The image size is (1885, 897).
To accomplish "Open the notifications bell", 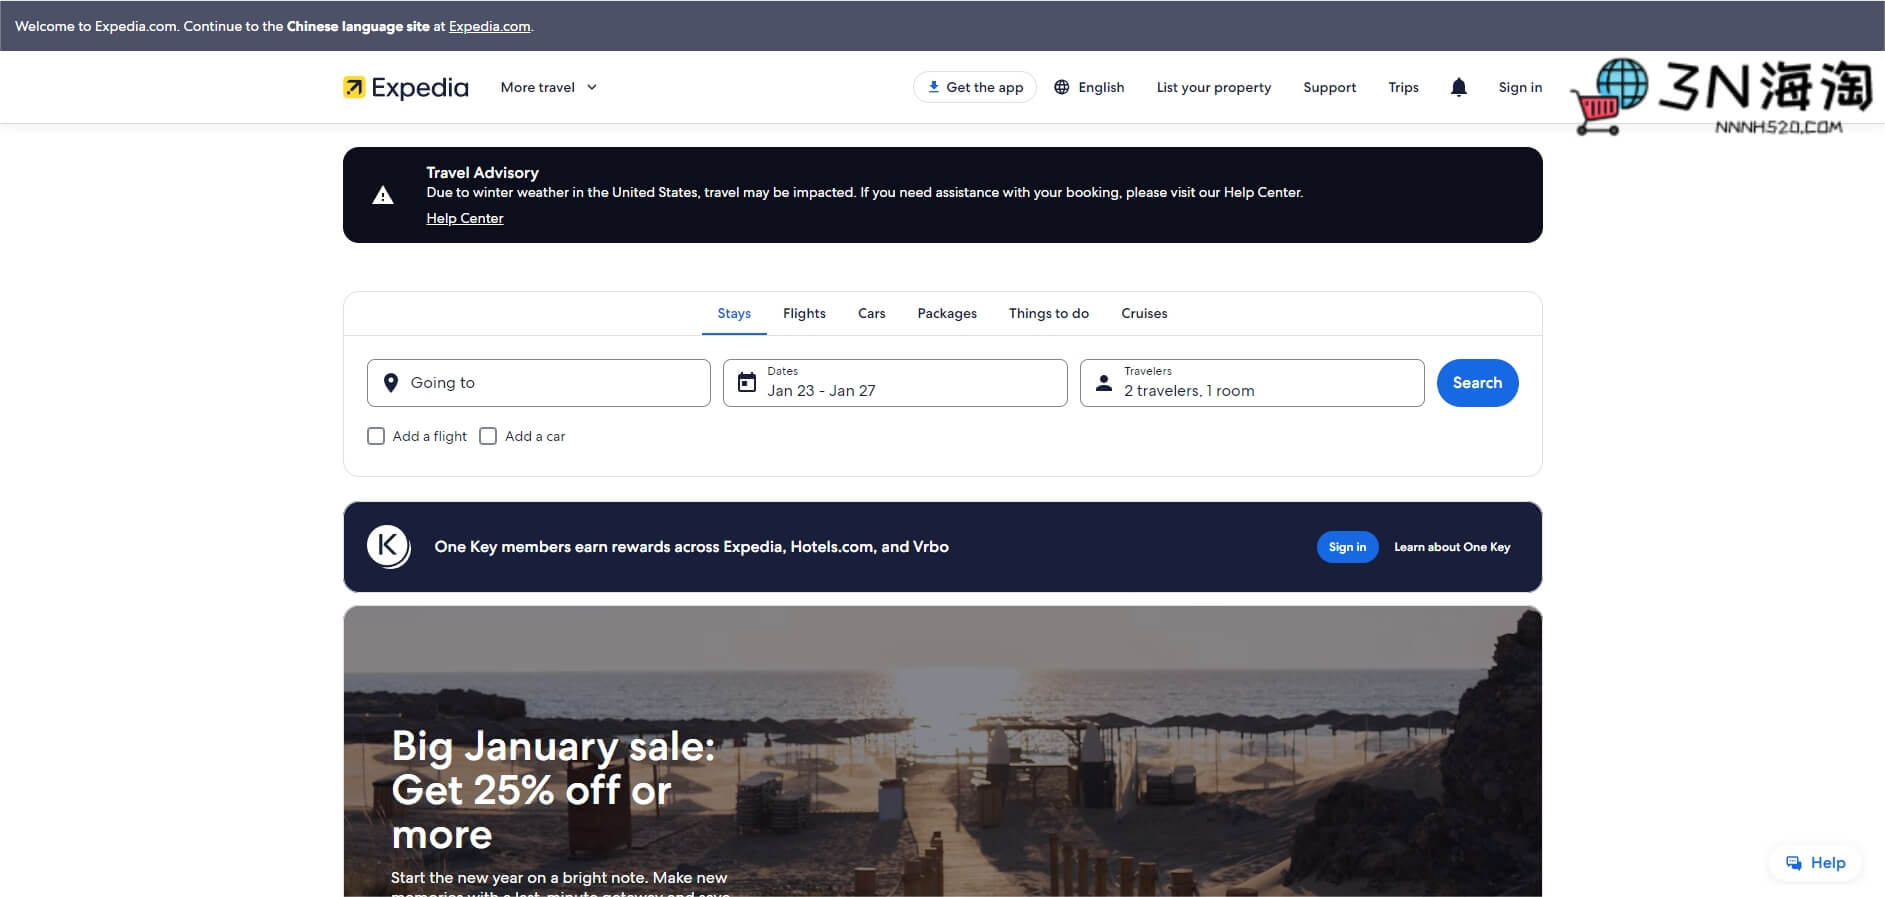I will 1458,87.
